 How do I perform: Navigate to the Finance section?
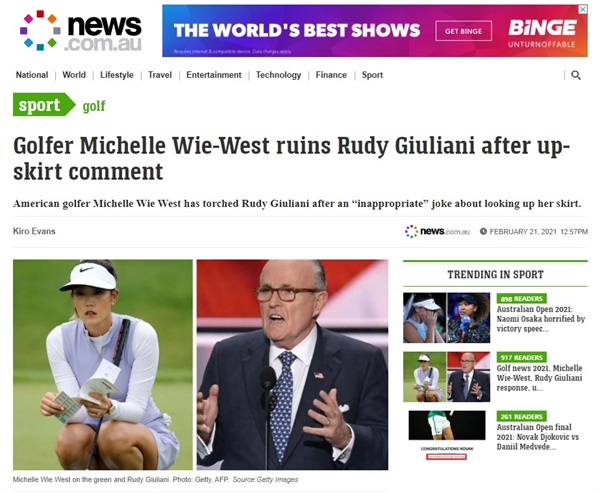(x=331, y=75)
